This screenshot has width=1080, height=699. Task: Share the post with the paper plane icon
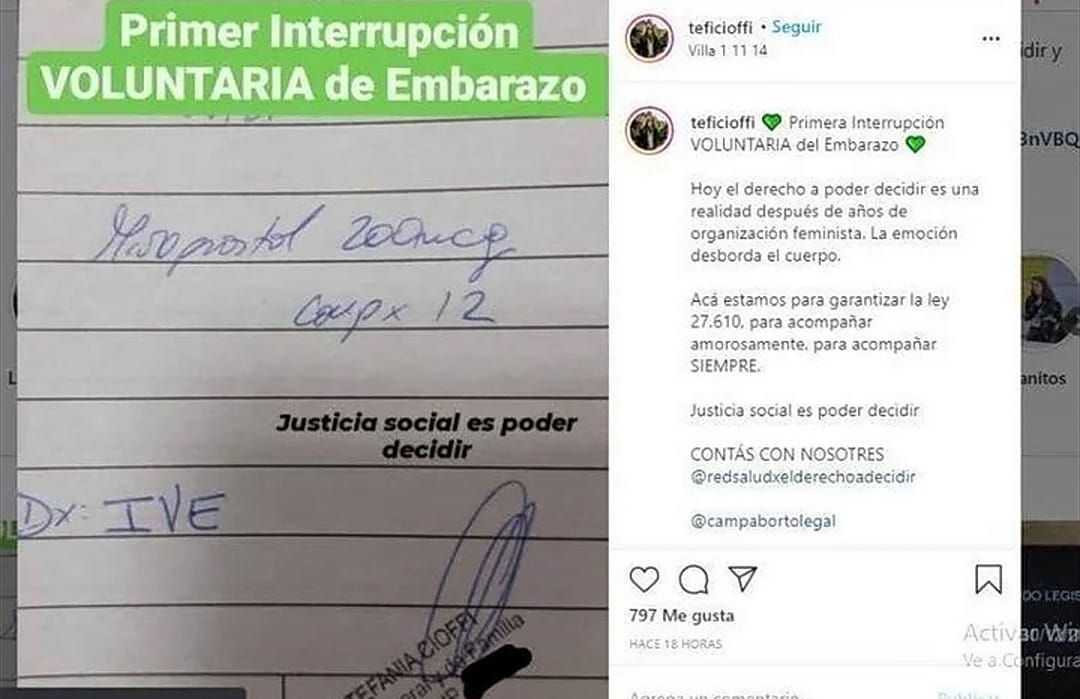(x=742, y=578)
